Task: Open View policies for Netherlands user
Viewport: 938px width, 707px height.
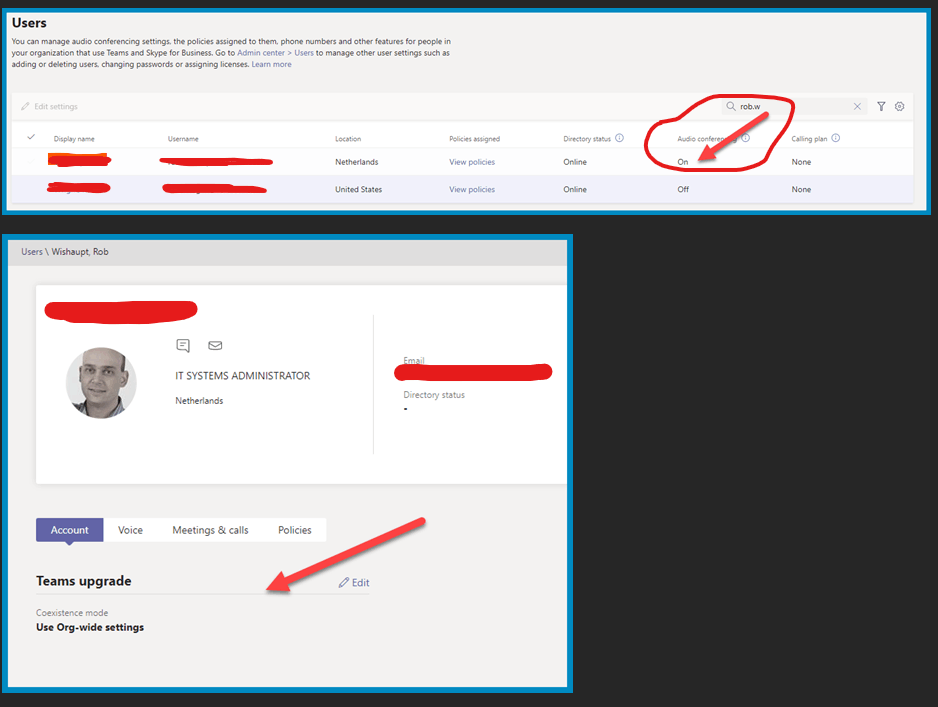Action: click(x=472, y=162)
